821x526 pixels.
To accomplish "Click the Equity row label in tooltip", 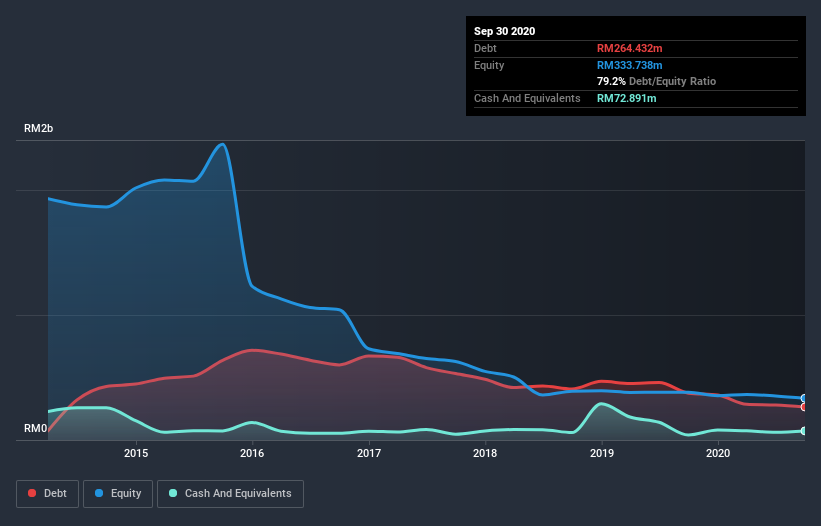I will pyautogui.click(x=489, y=65).
